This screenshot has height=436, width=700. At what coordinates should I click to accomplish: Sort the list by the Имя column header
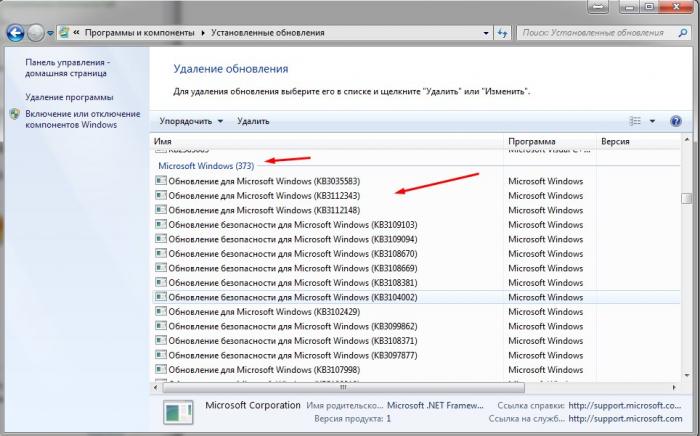(x=326, y=142)
